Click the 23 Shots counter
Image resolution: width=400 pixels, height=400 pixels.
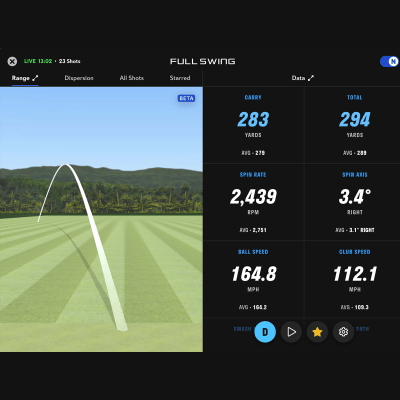pyautogui.click(x=70, y=61)
